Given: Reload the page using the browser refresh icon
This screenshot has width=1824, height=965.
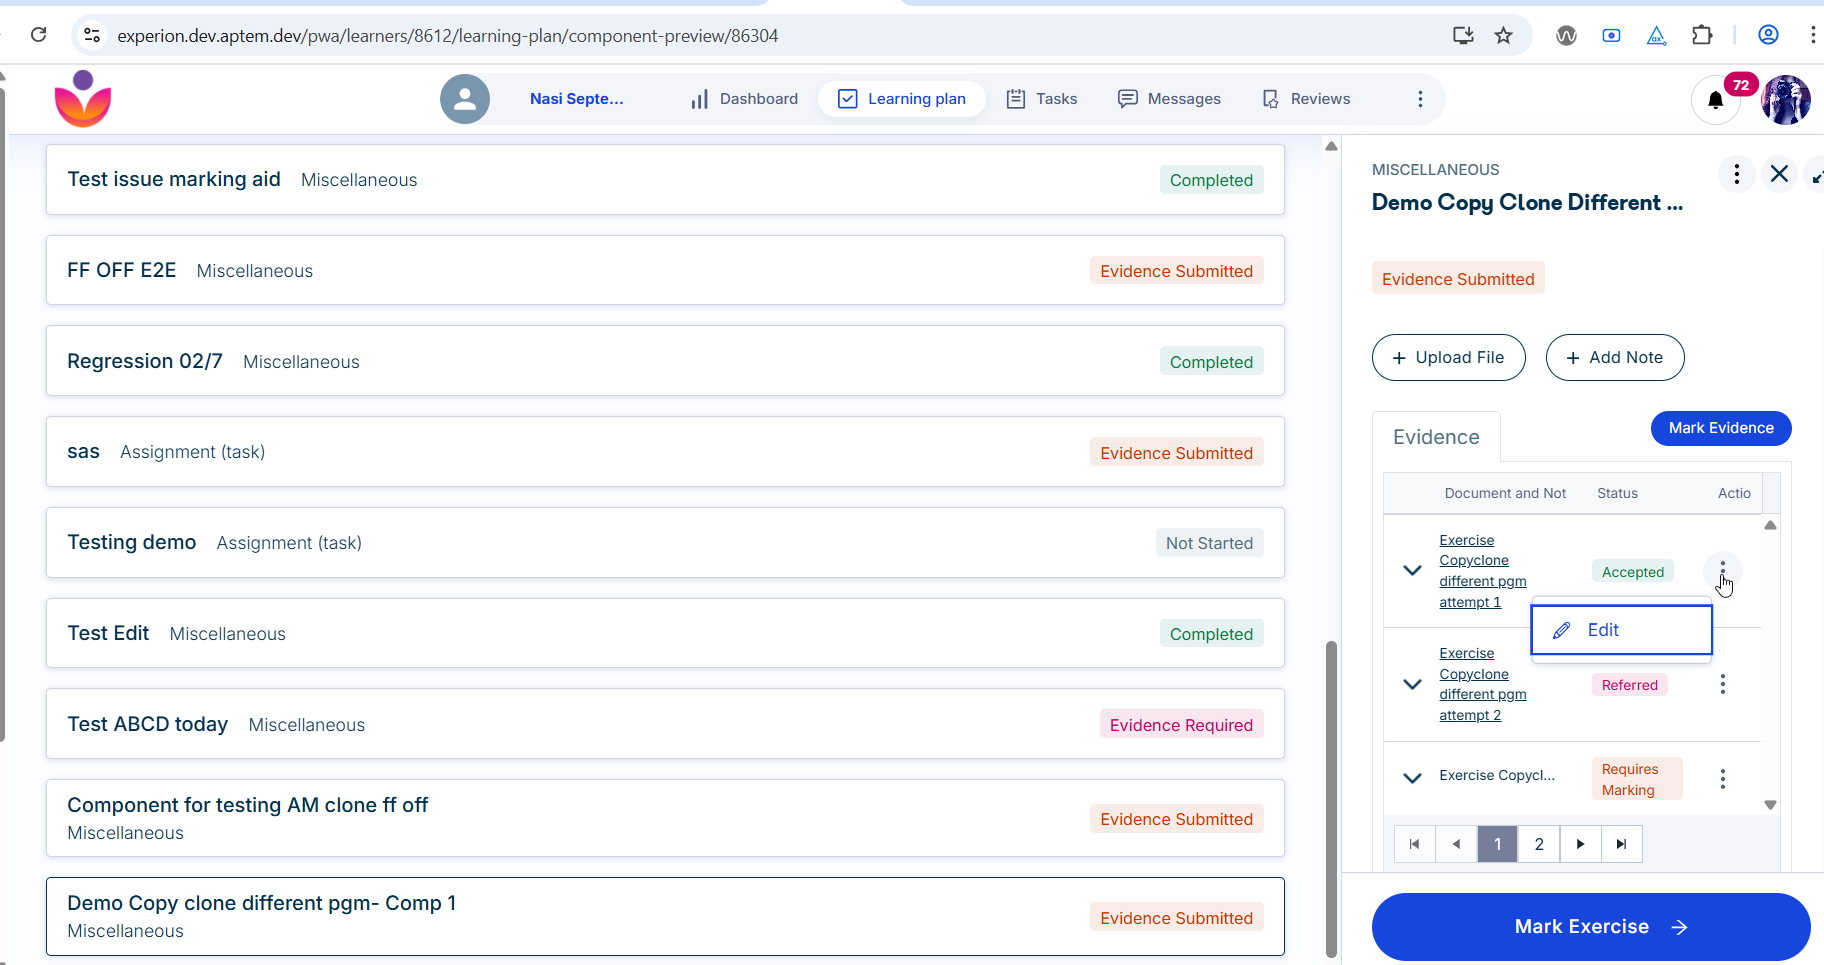Looking at the screenshot, I should 39,35.
